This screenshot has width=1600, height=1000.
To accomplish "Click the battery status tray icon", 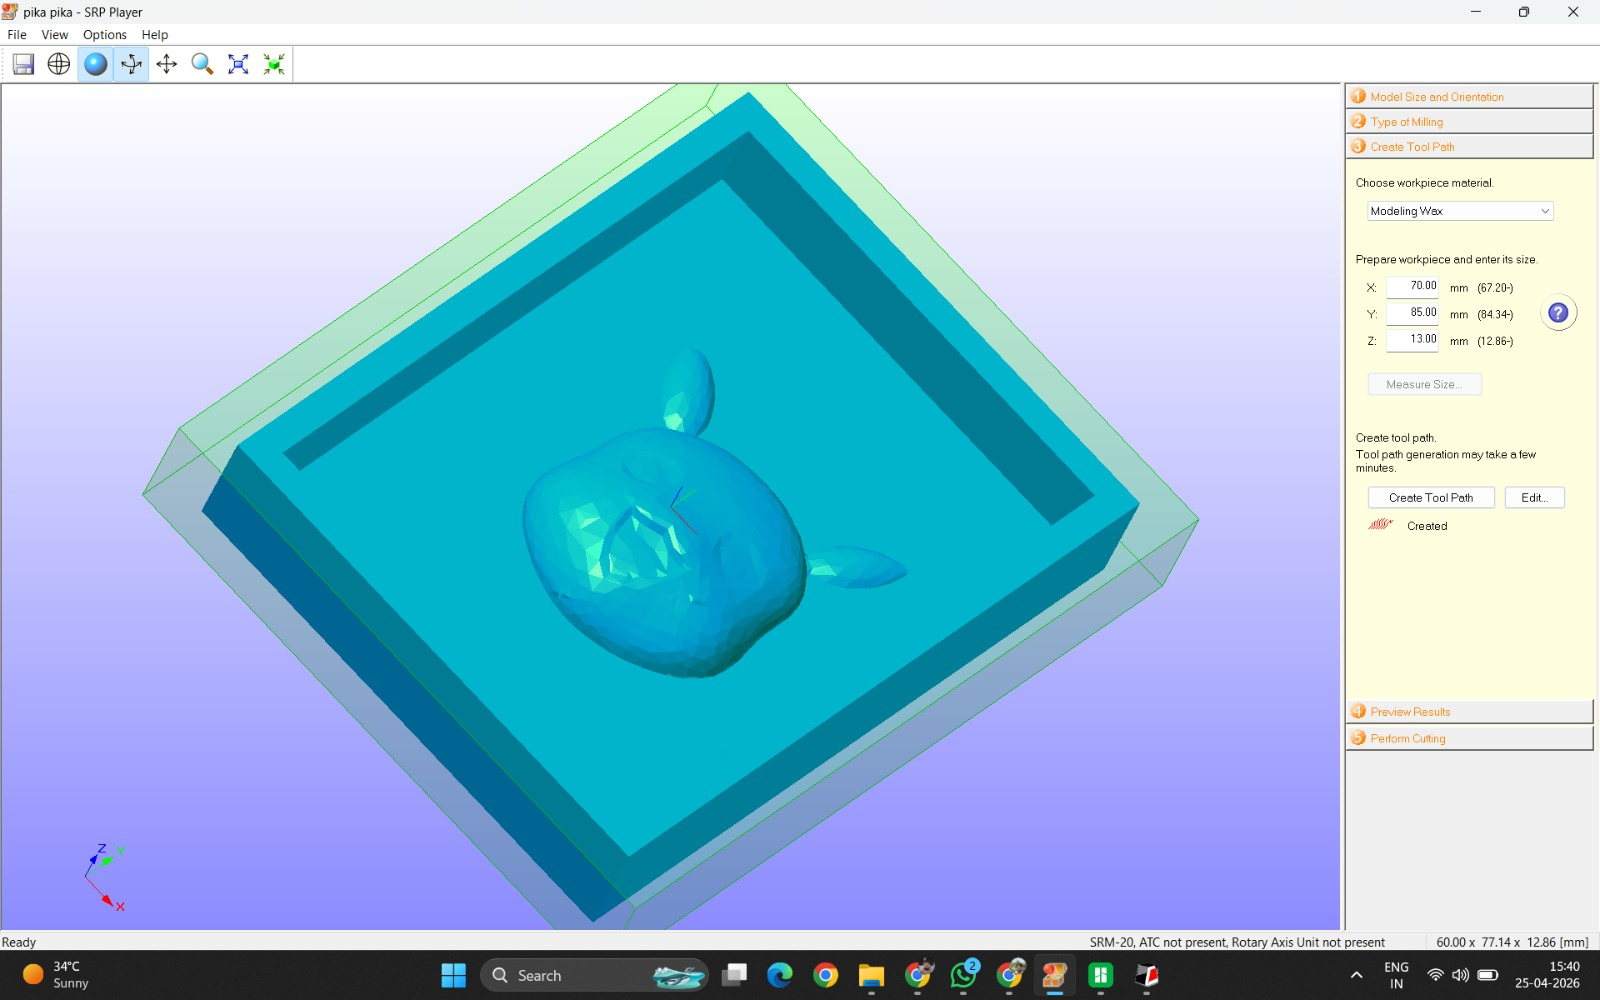I will 1487,975.
